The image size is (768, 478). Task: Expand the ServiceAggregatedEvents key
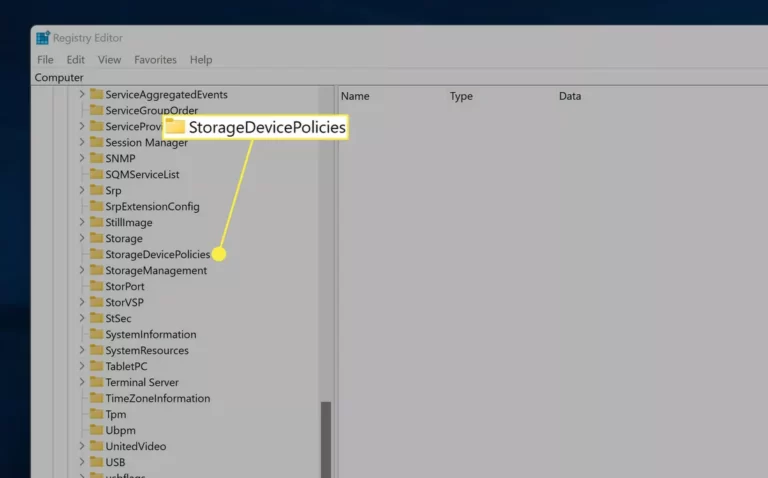click(82, 94)
